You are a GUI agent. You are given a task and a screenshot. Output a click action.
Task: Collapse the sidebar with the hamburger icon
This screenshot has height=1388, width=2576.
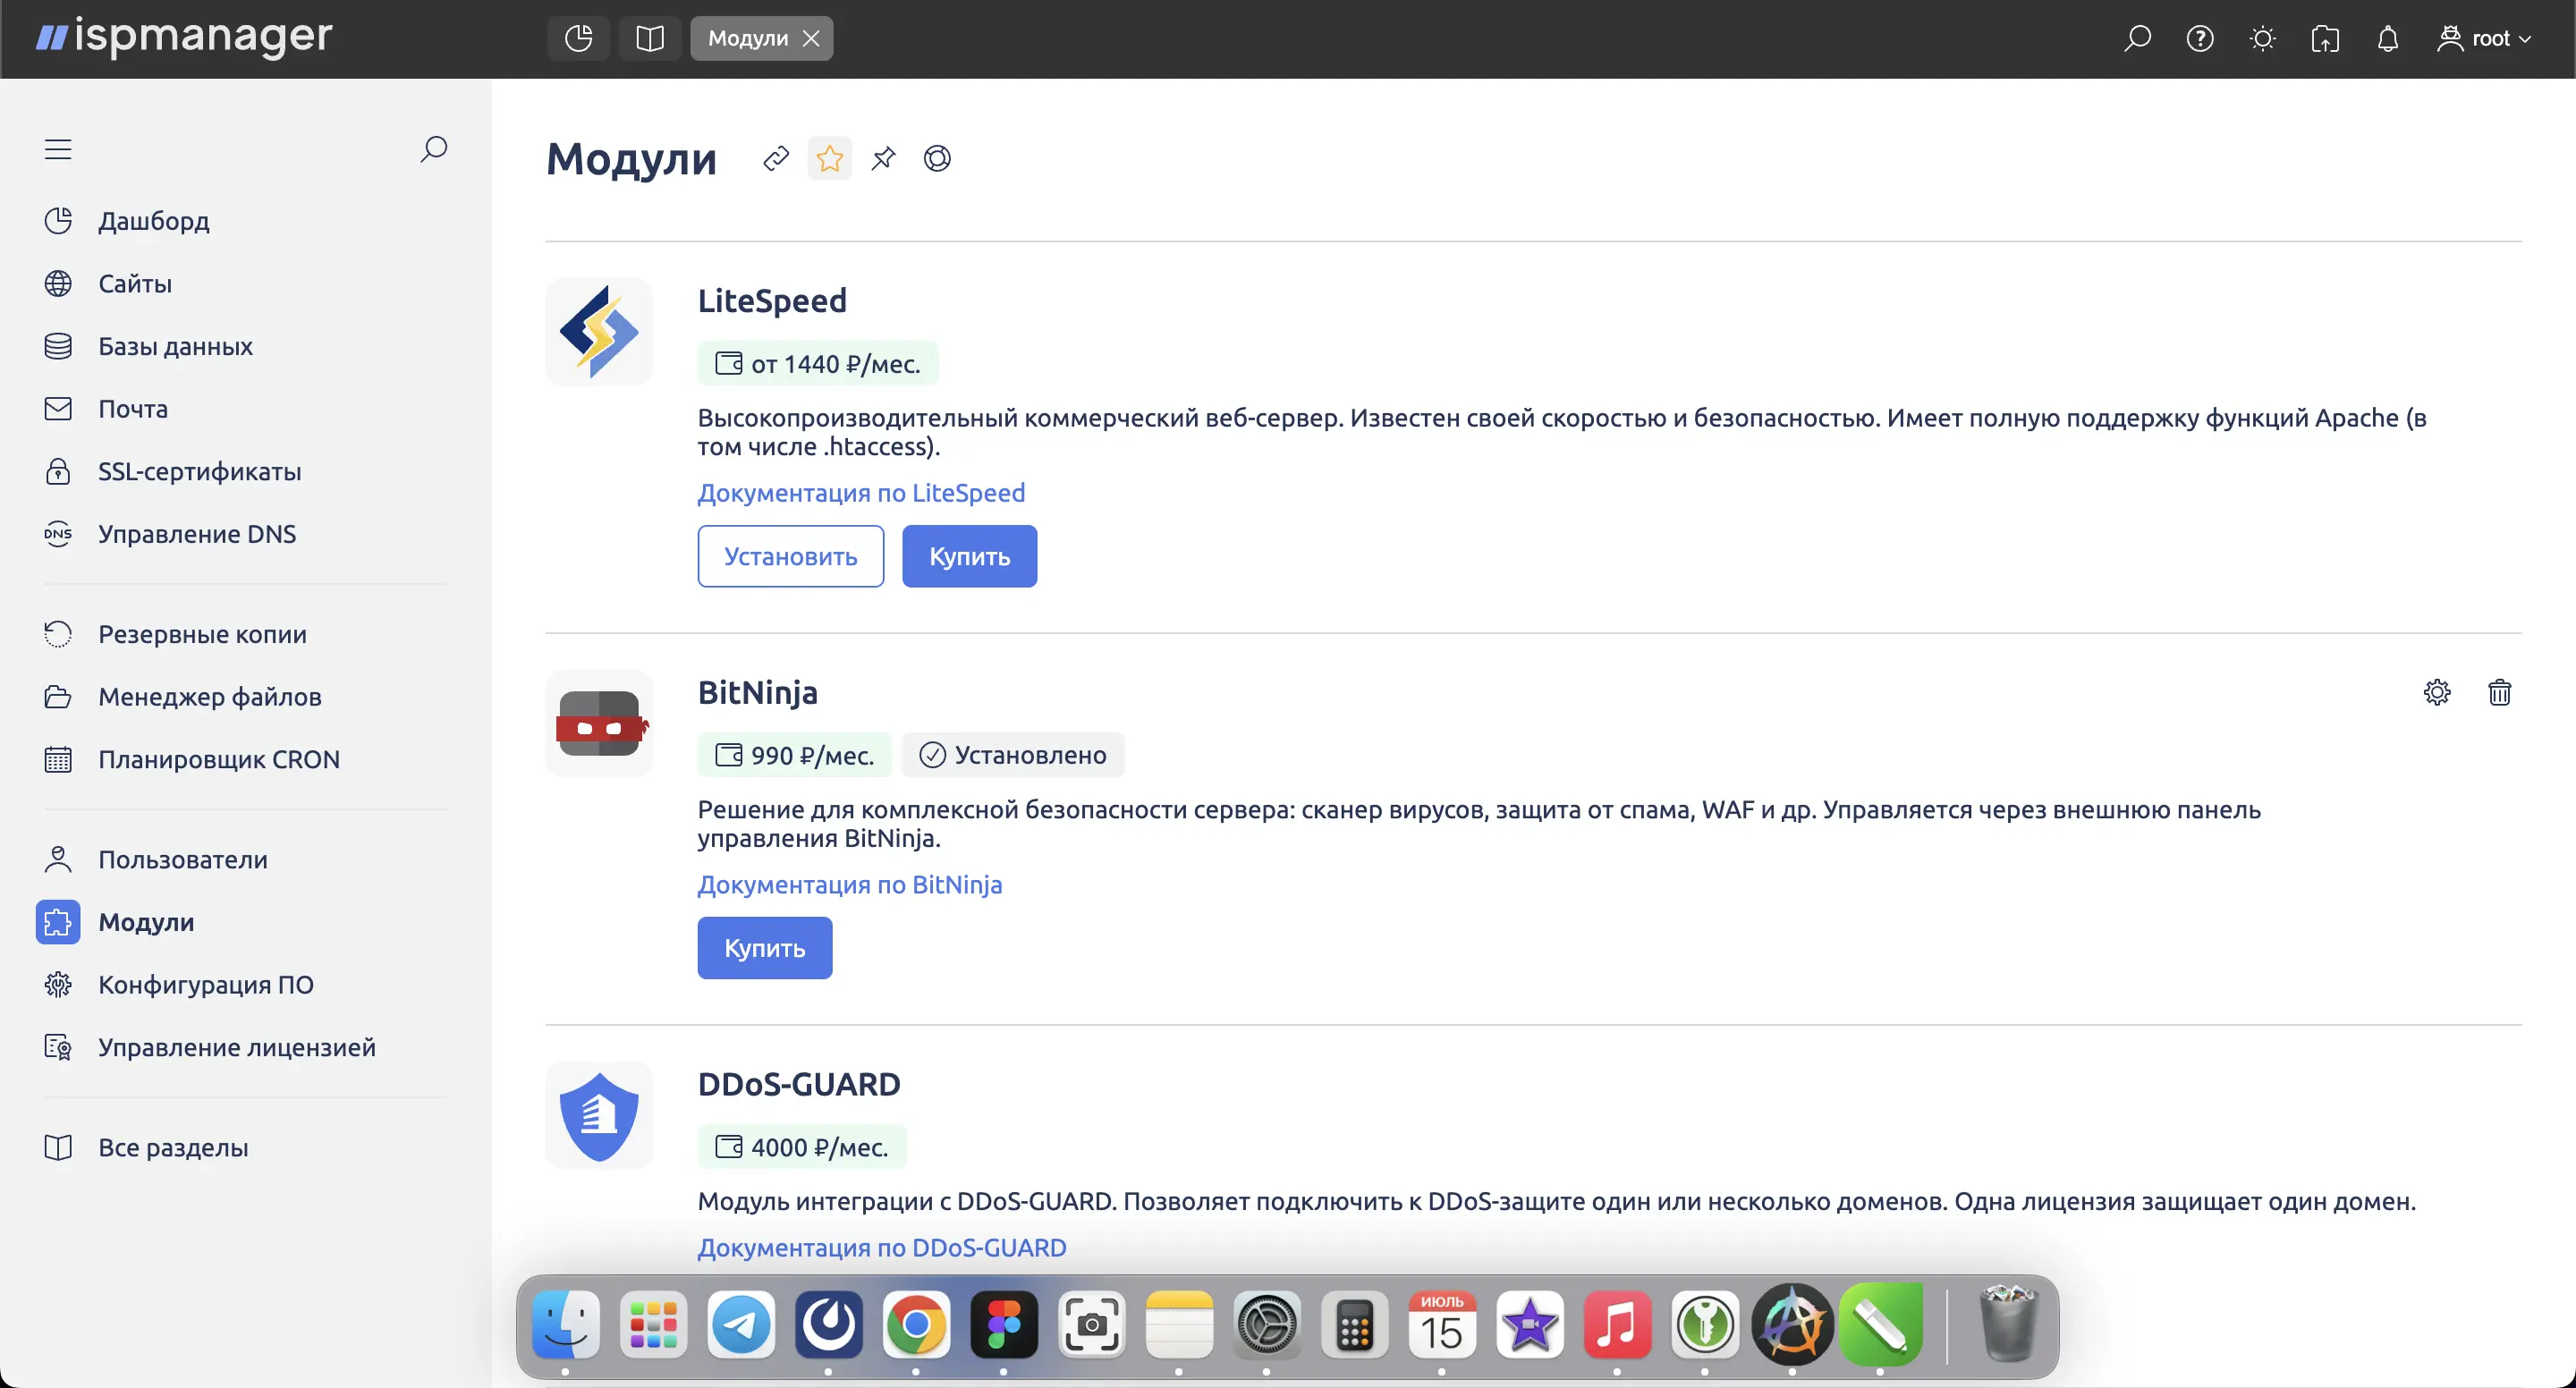[x=57, y=148]
